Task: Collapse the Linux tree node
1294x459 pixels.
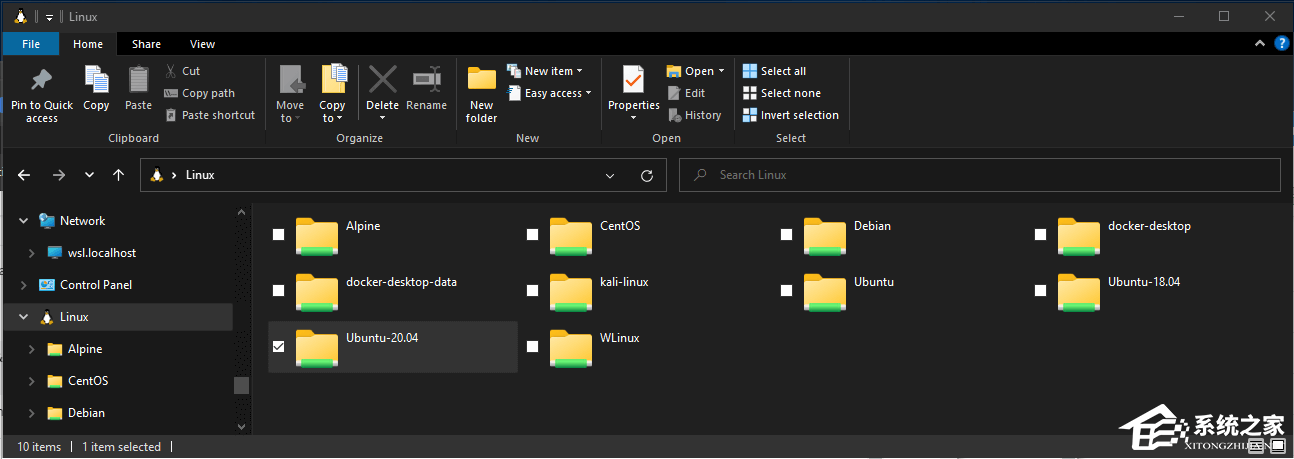Action: [x=23, y=317]
